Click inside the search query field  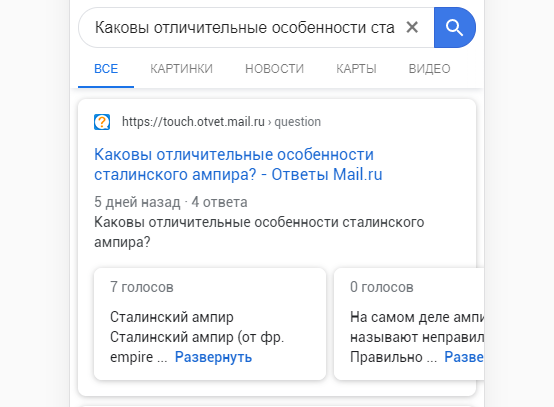pos(244,27)
